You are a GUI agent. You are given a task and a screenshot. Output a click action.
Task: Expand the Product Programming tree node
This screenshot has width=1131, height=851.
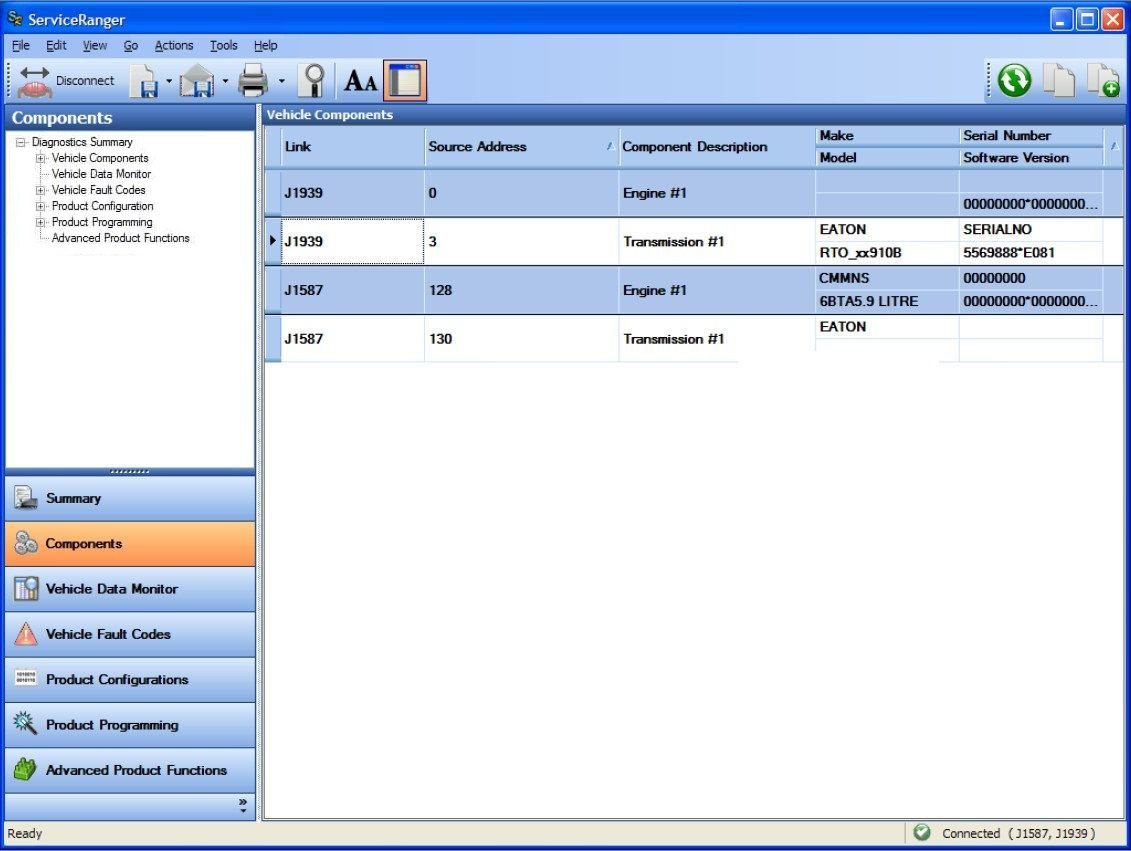(x=40, y=222)
